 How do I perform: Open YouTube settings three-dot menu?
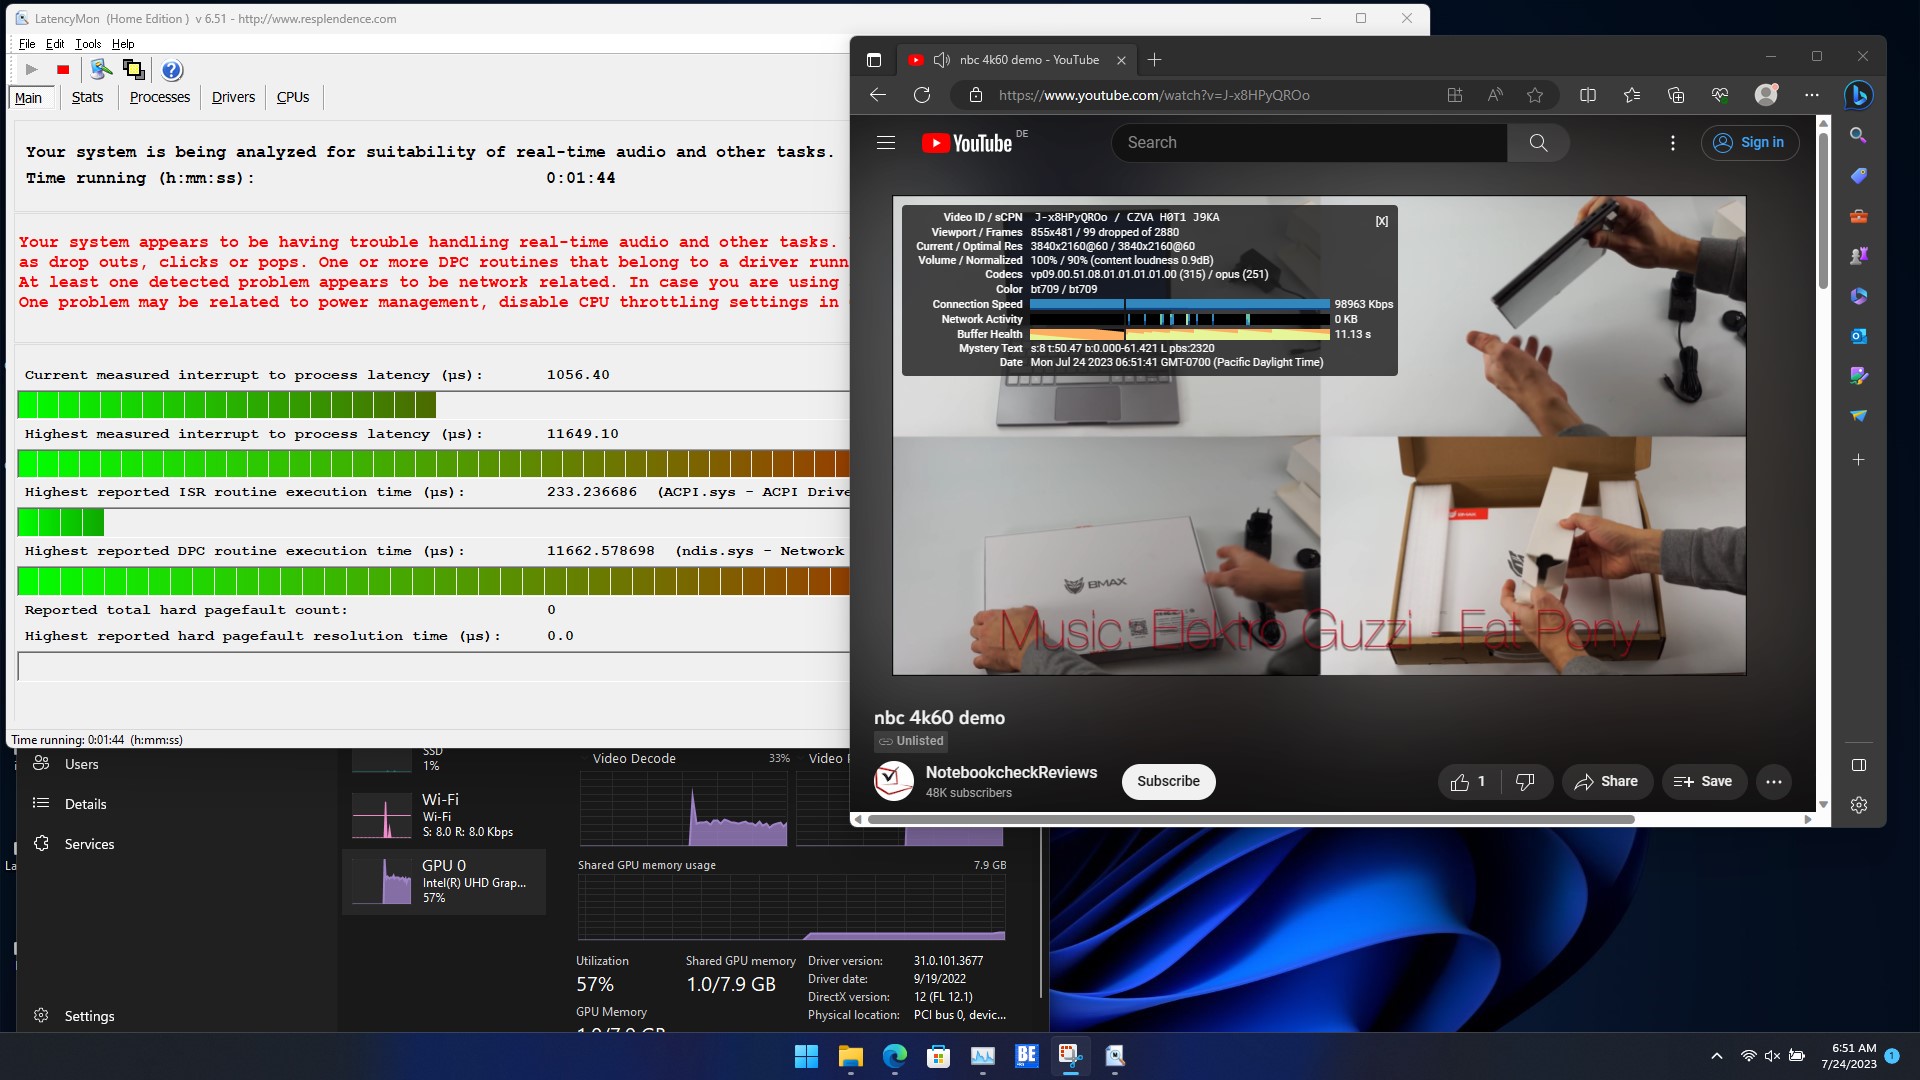[x=1673, y=143]
